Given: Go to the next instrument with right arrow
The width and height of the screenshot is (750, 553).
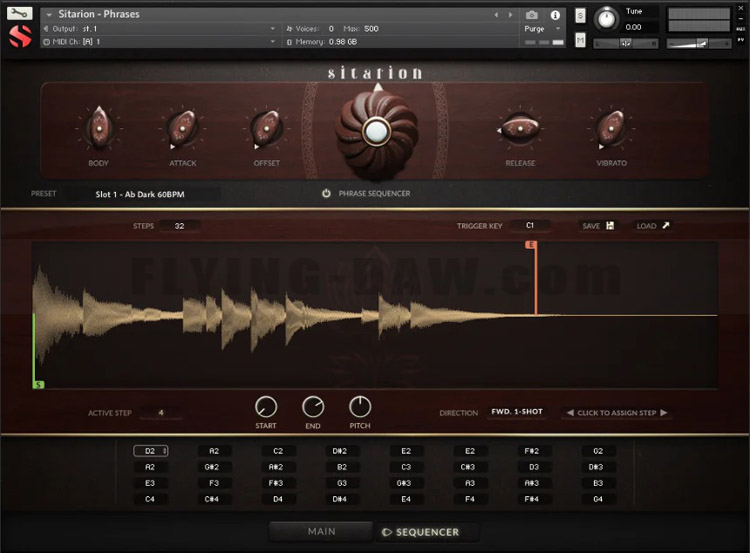Looking at the screenshot, I should tap(510, 15).
